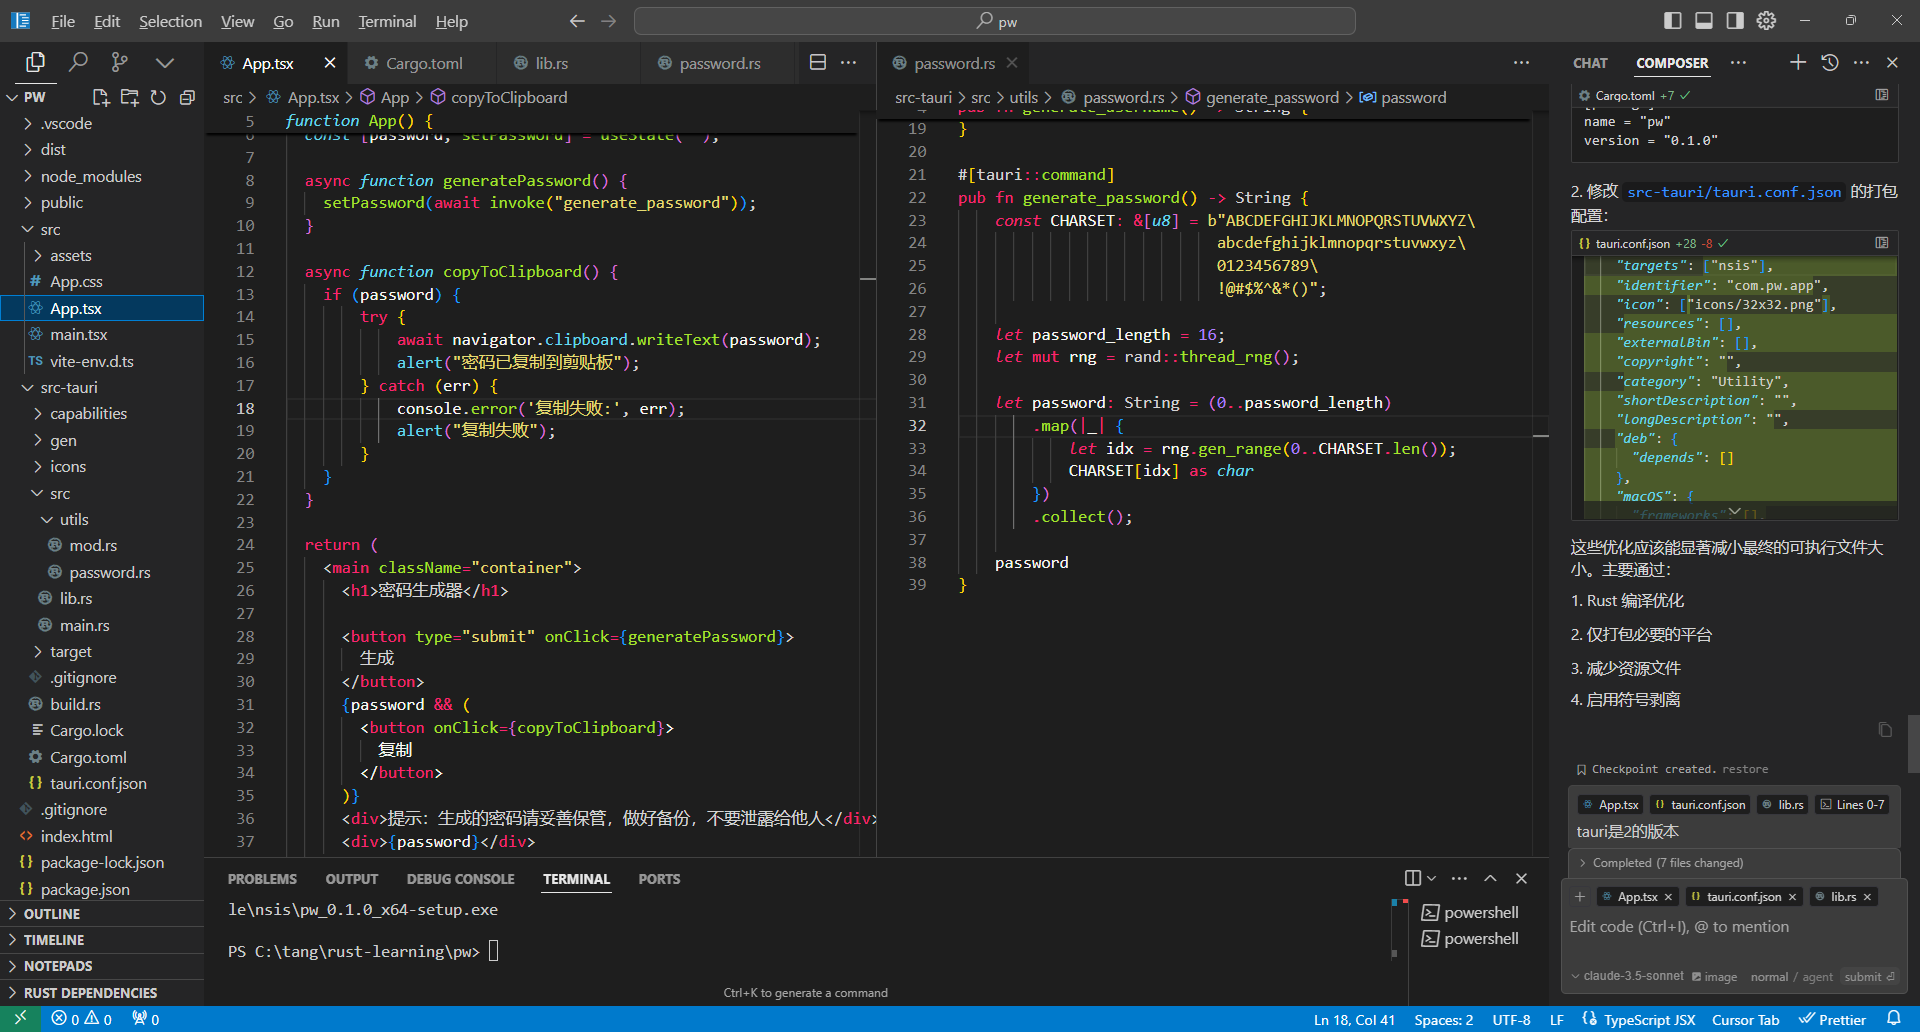Image resolution: width=1920 pixels, height=1032 pixels.
Task: Switch to the CHAT tab
Action: tap(1590, 63)
